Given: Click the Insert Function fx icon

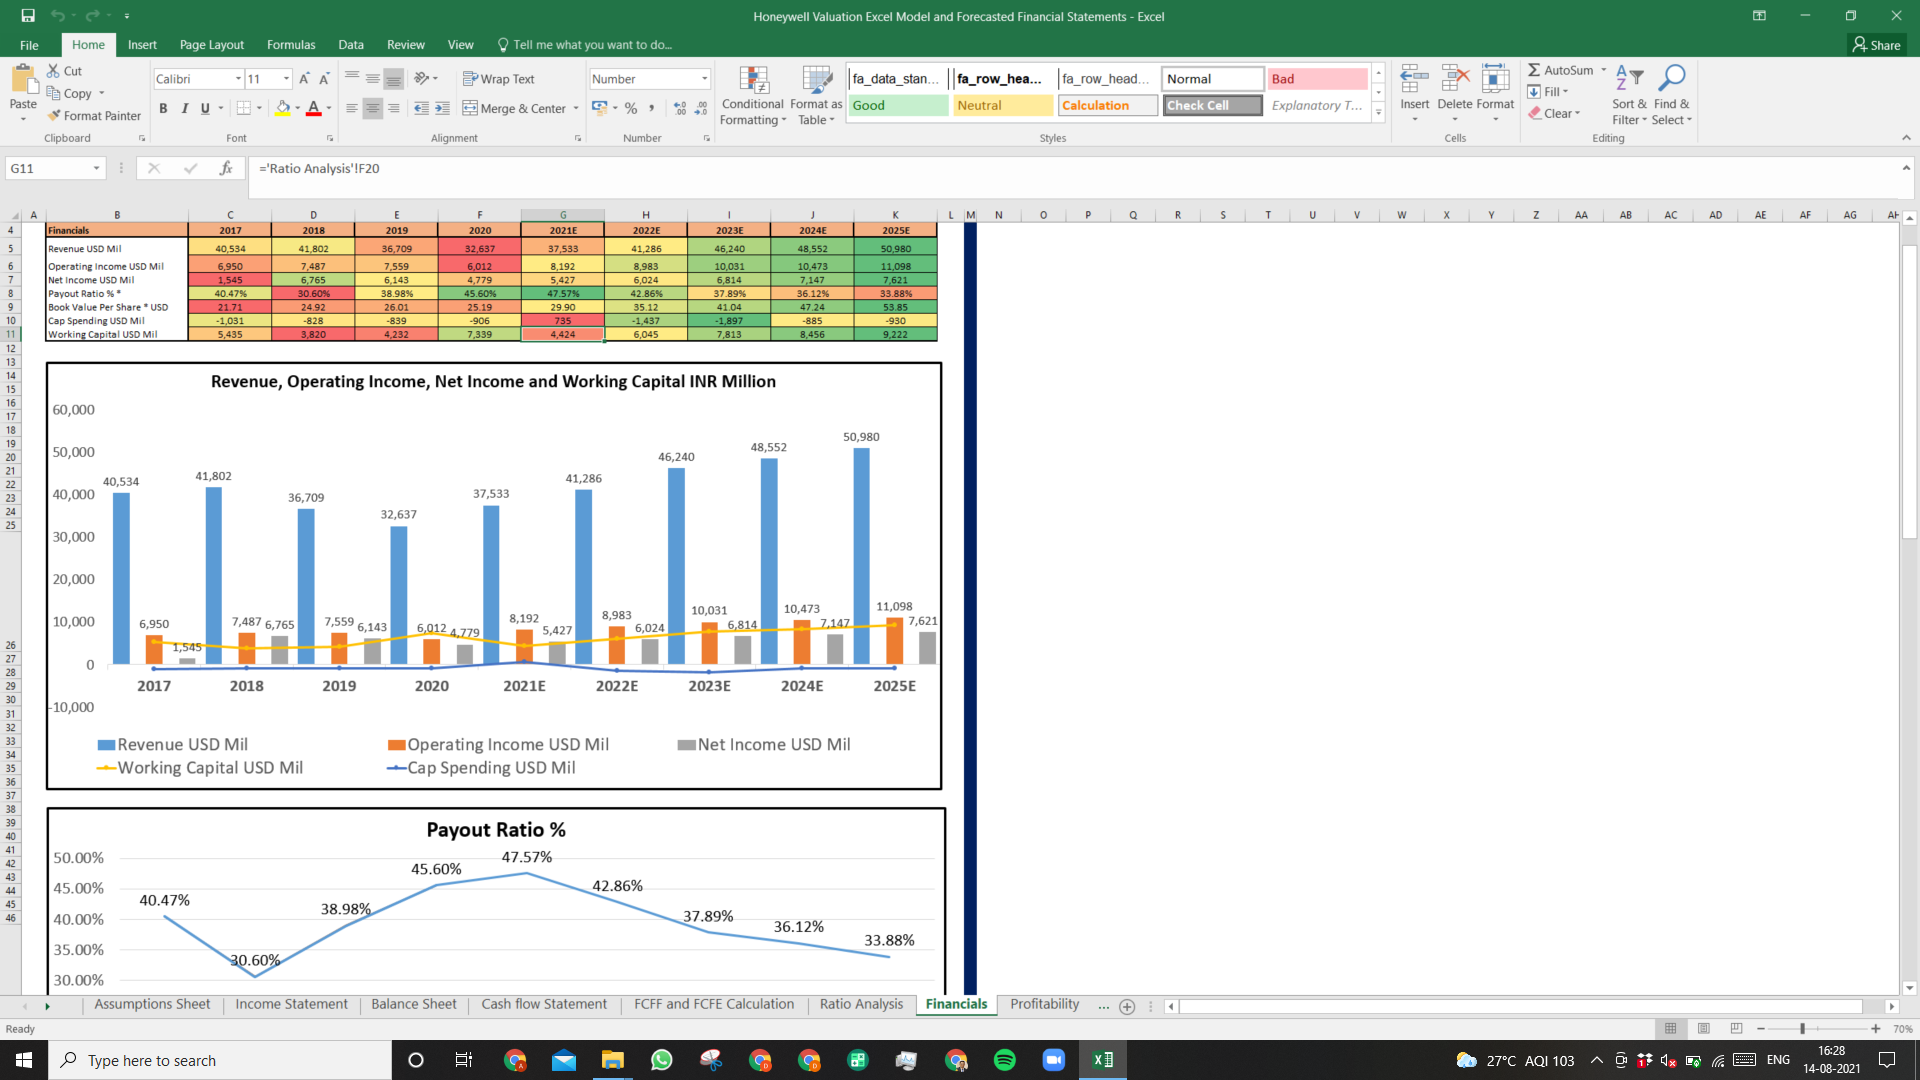Looking at the screenshot, I should click(x=226, y=168).
